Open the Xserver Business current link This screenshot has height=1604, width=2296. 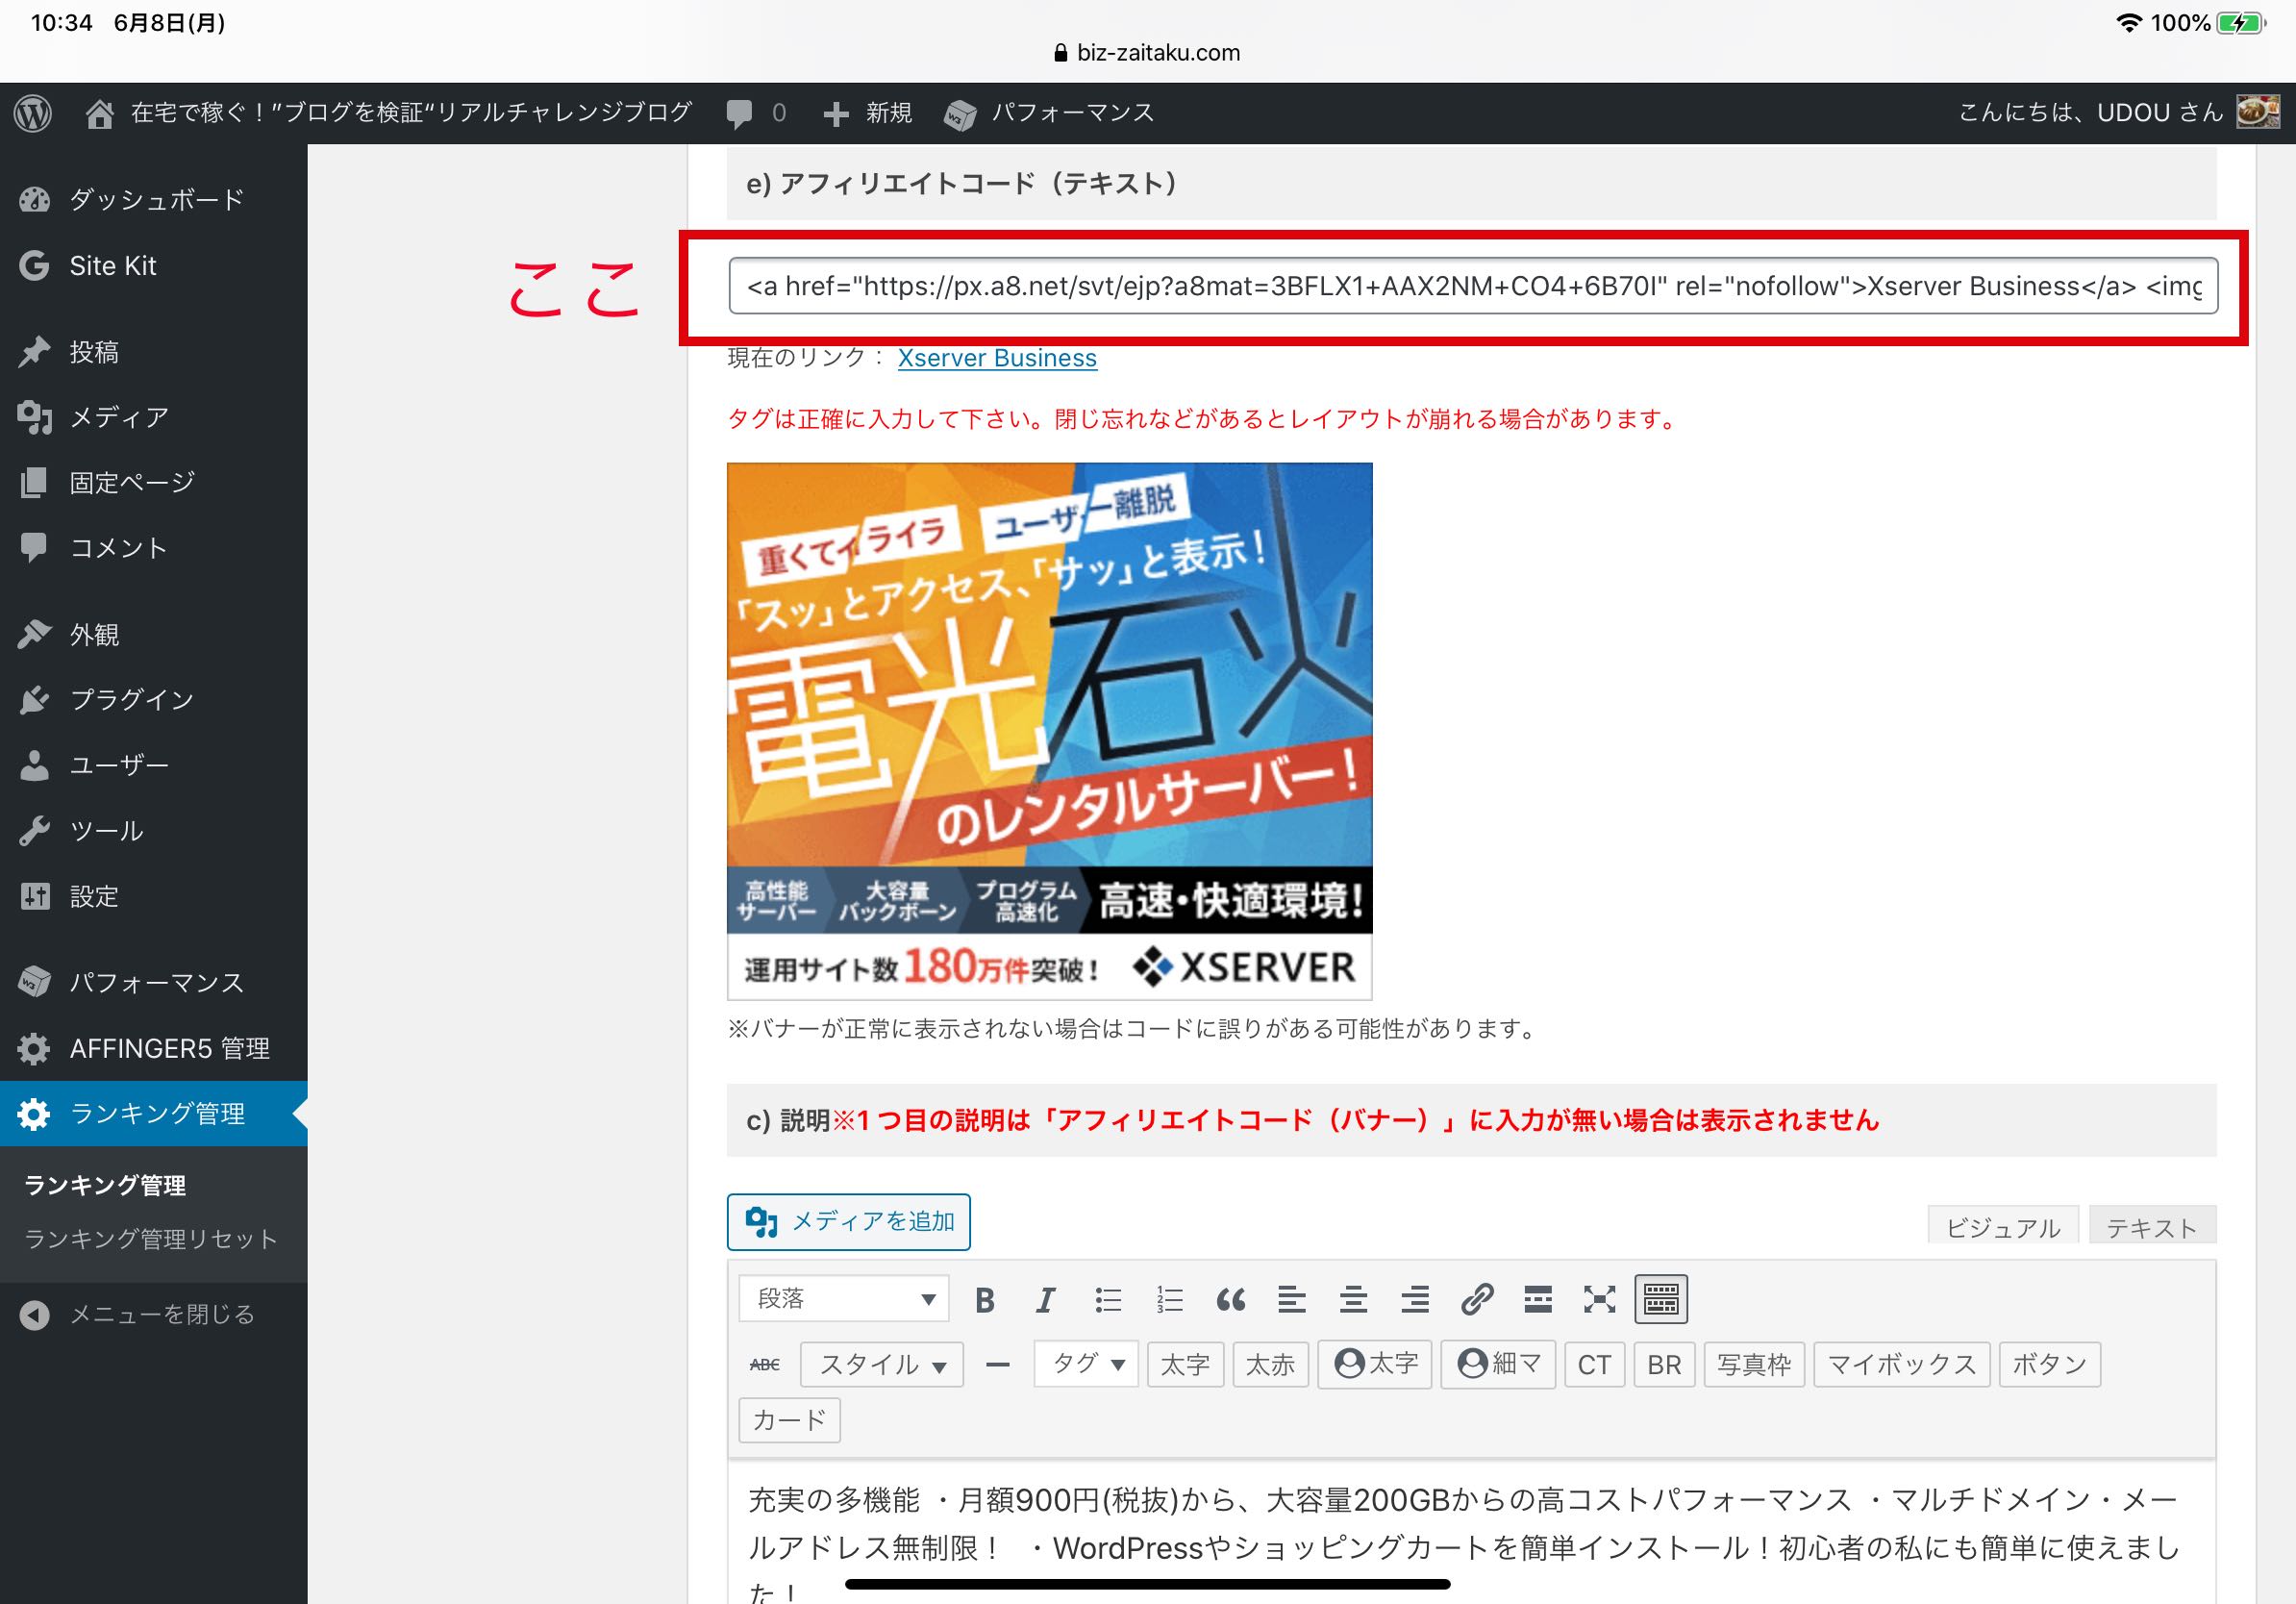(997, 358)
